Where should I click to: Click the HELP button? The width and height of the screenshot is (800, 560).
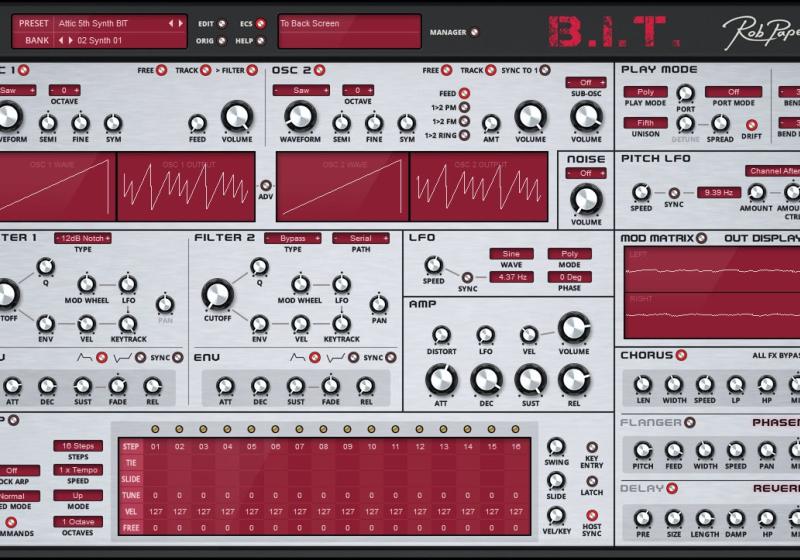click(261, 41)
